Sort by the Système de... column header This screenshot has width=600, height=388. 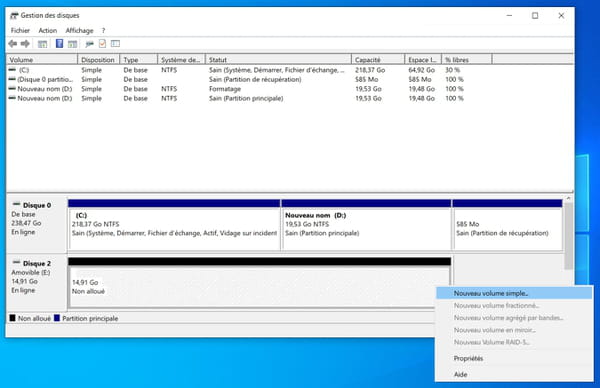[181, 60]
